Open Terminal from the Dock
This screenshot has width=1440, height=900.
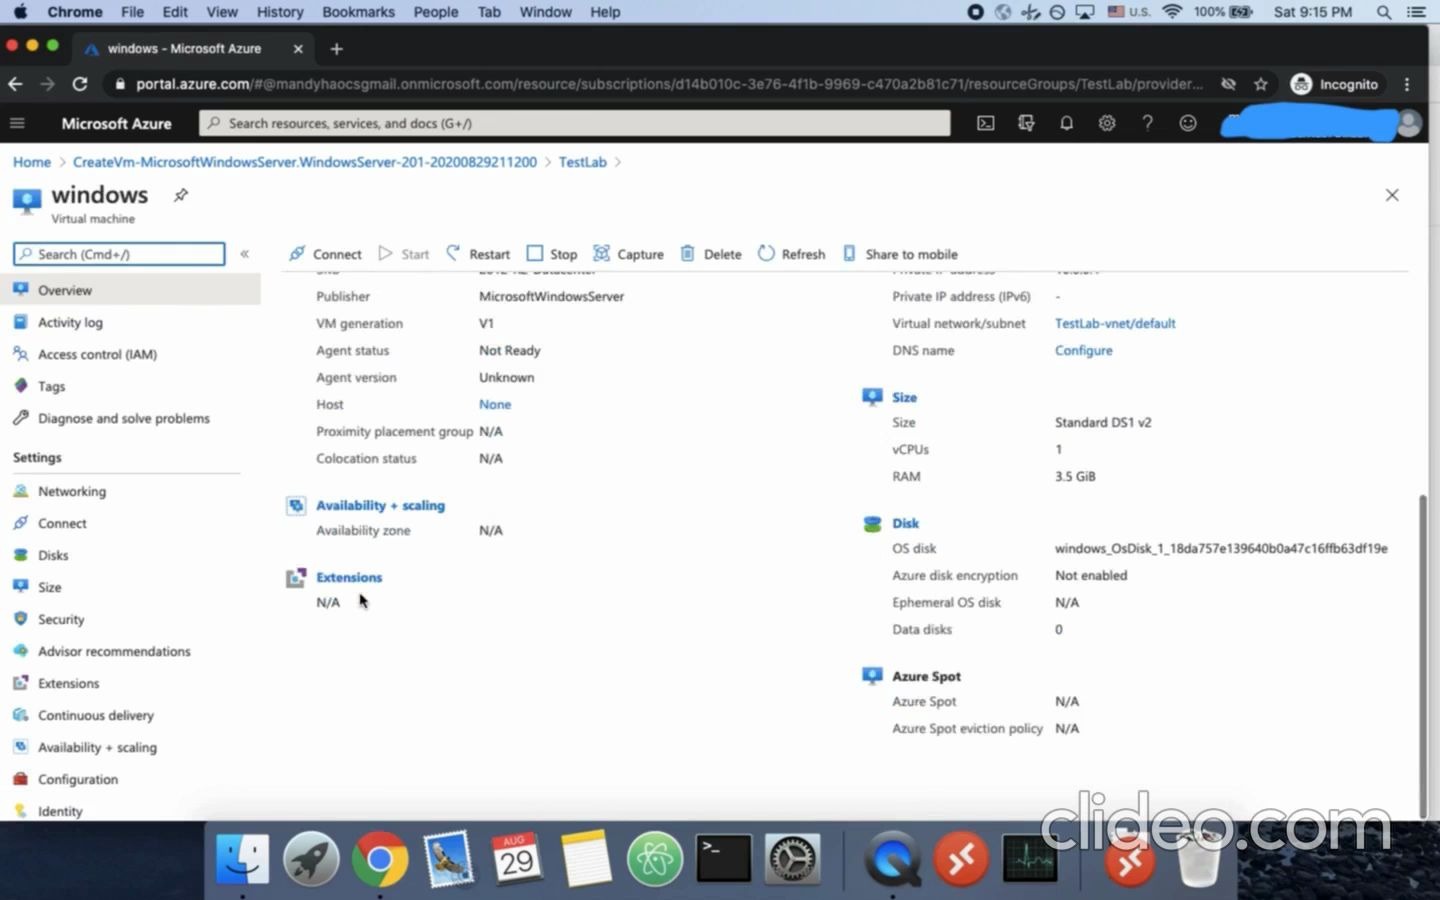723,859
